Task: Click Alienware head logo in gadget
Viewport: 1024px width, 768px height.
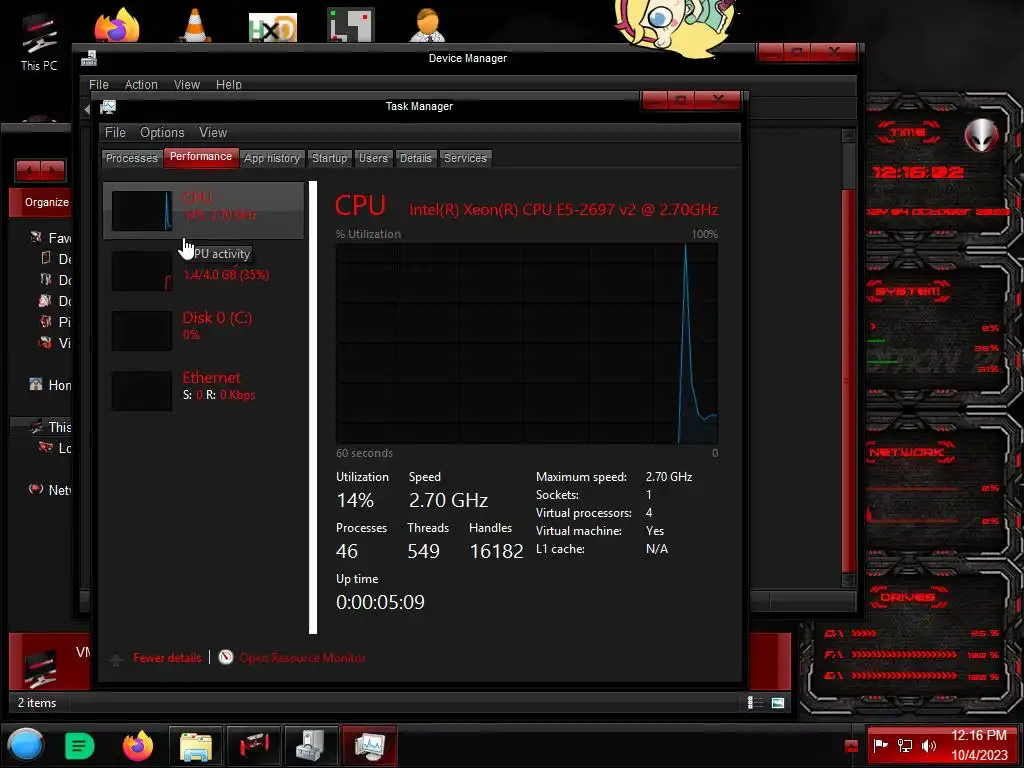Action: [x=982, y=135]
